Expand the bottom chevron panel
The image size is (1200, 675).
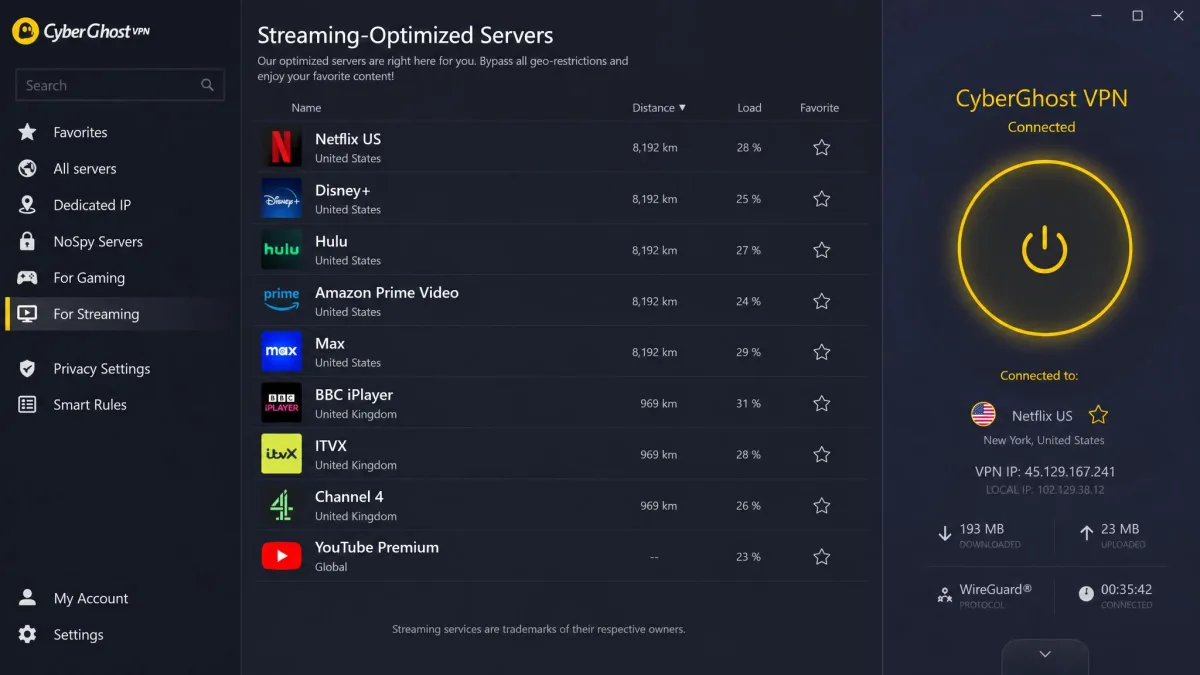[x=1045, y=655]
